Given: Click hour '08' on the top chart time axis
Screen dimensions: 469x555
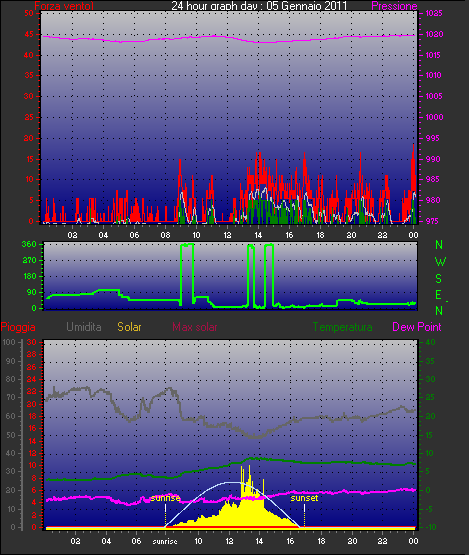Looking at the screenshot, I should [165, 235].
